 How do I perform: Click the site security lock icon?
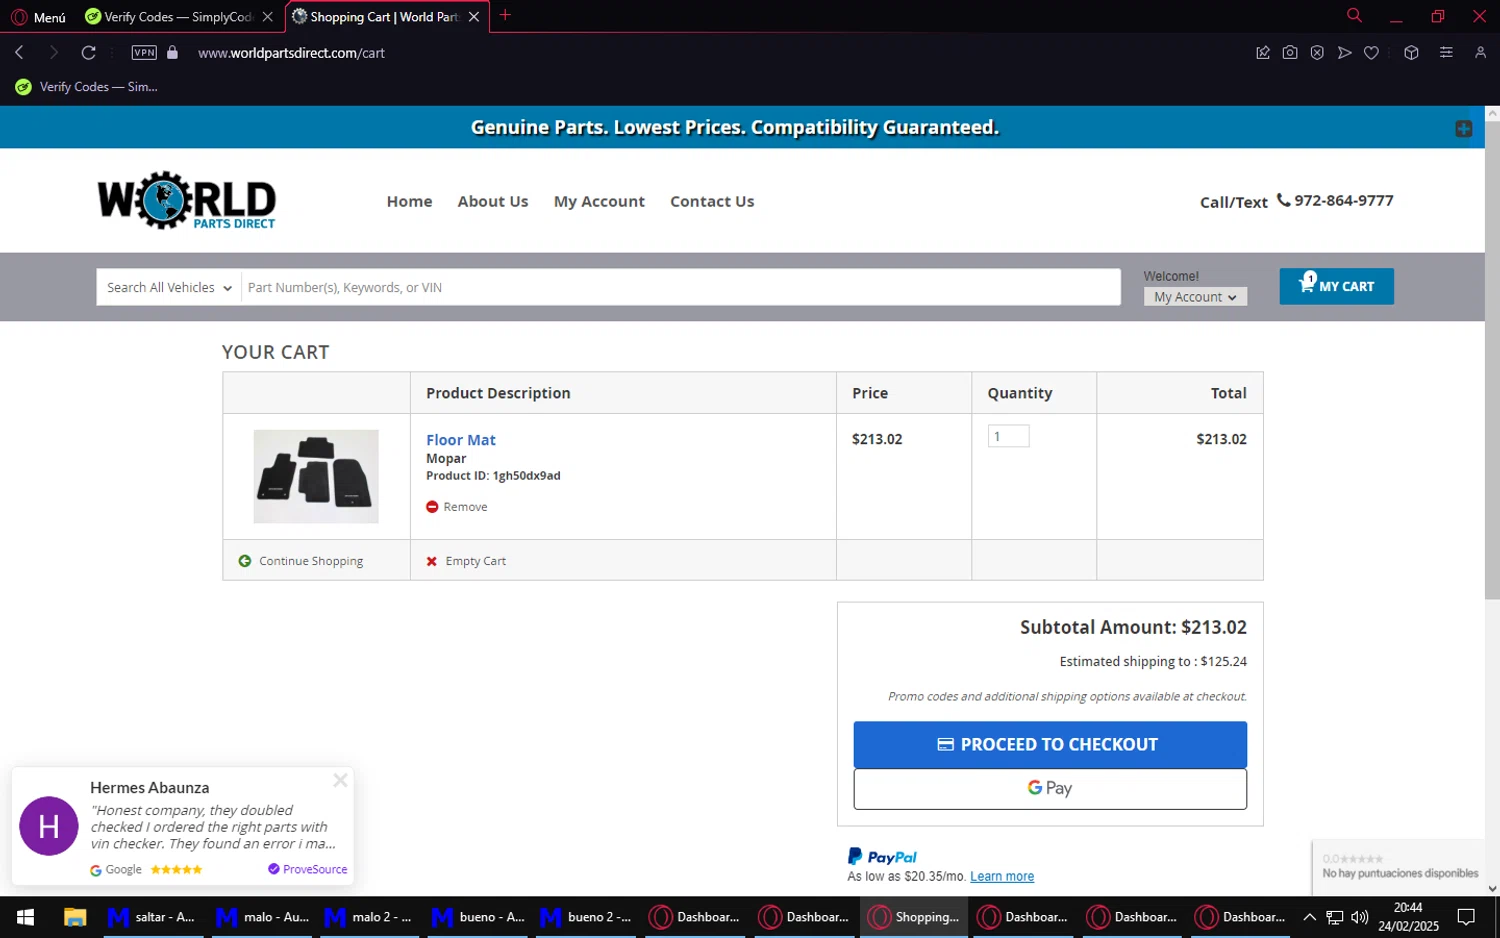(172, 52)
